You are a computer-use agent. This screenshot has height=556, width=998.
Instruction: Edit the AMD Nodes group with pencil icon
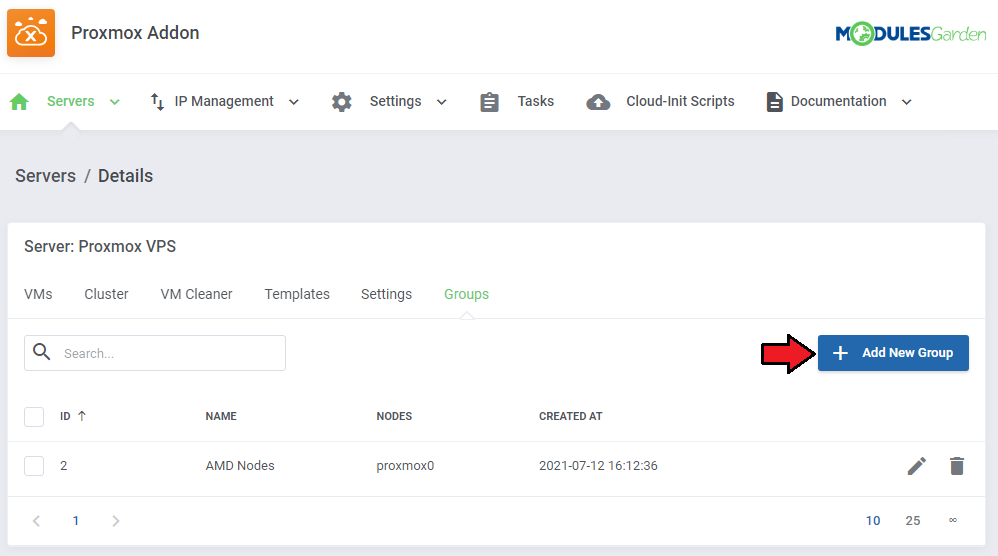[x=917, y=466]
